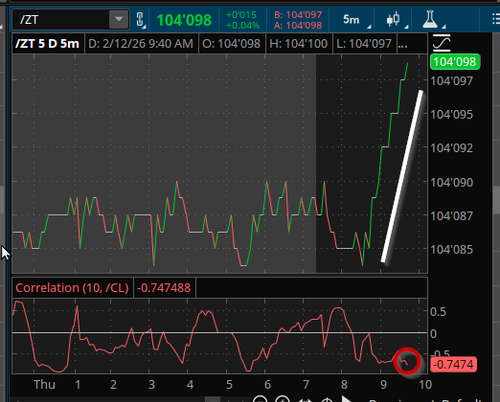The image size is (500, 402).
Task: Click the green 104'098 price bubble
Action: 455,62
